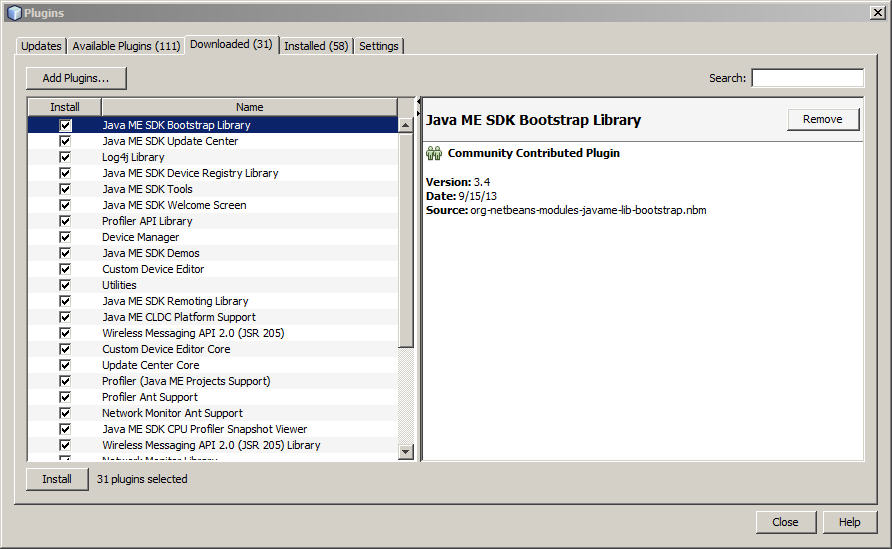Open the Installed (58) tab

pyautogui.click(x=316, y=46)
